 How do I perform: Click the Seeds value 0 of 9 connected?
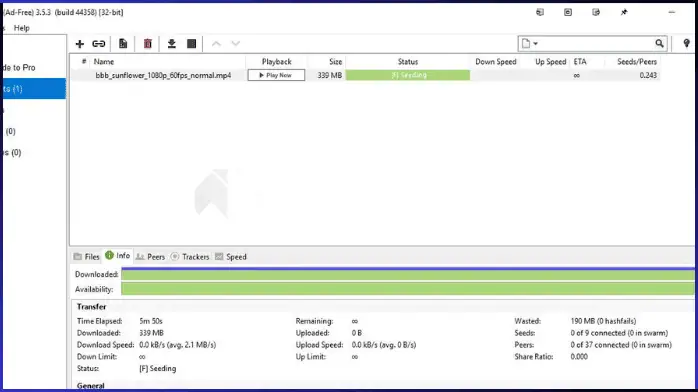click(x=619, y=333)
